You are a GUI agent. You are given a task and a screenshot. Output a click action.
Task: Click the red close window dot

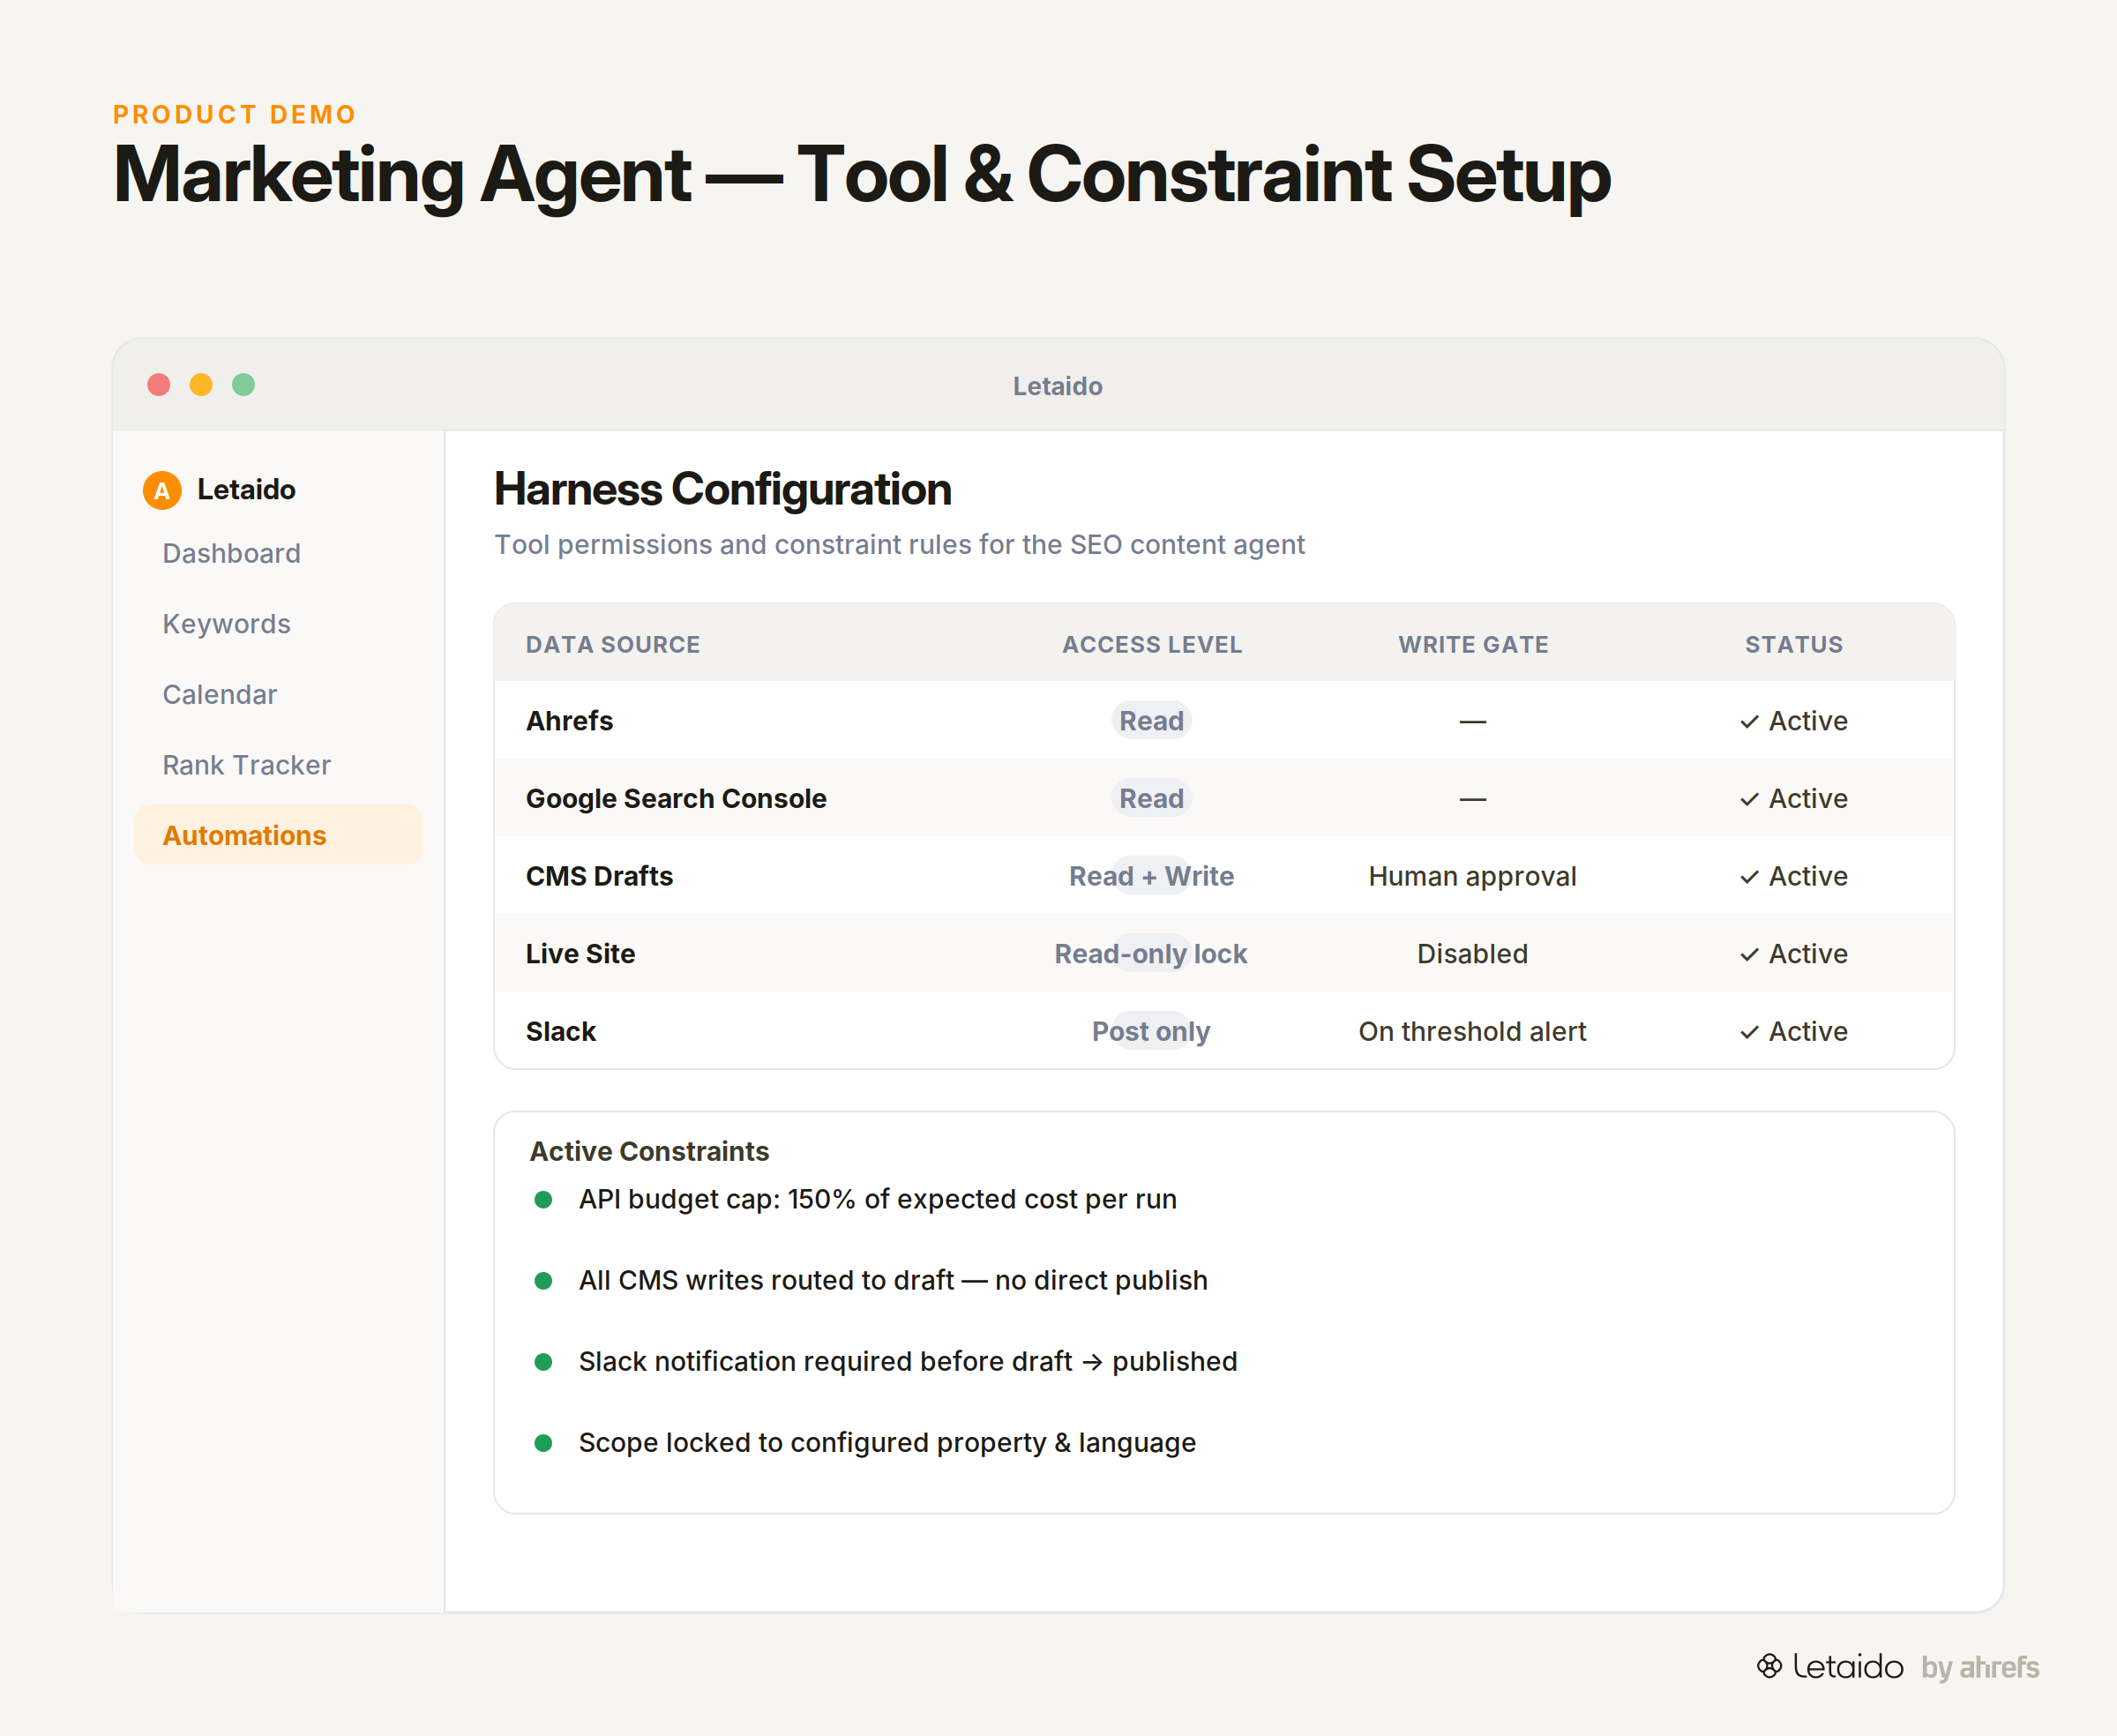point(159,385)
